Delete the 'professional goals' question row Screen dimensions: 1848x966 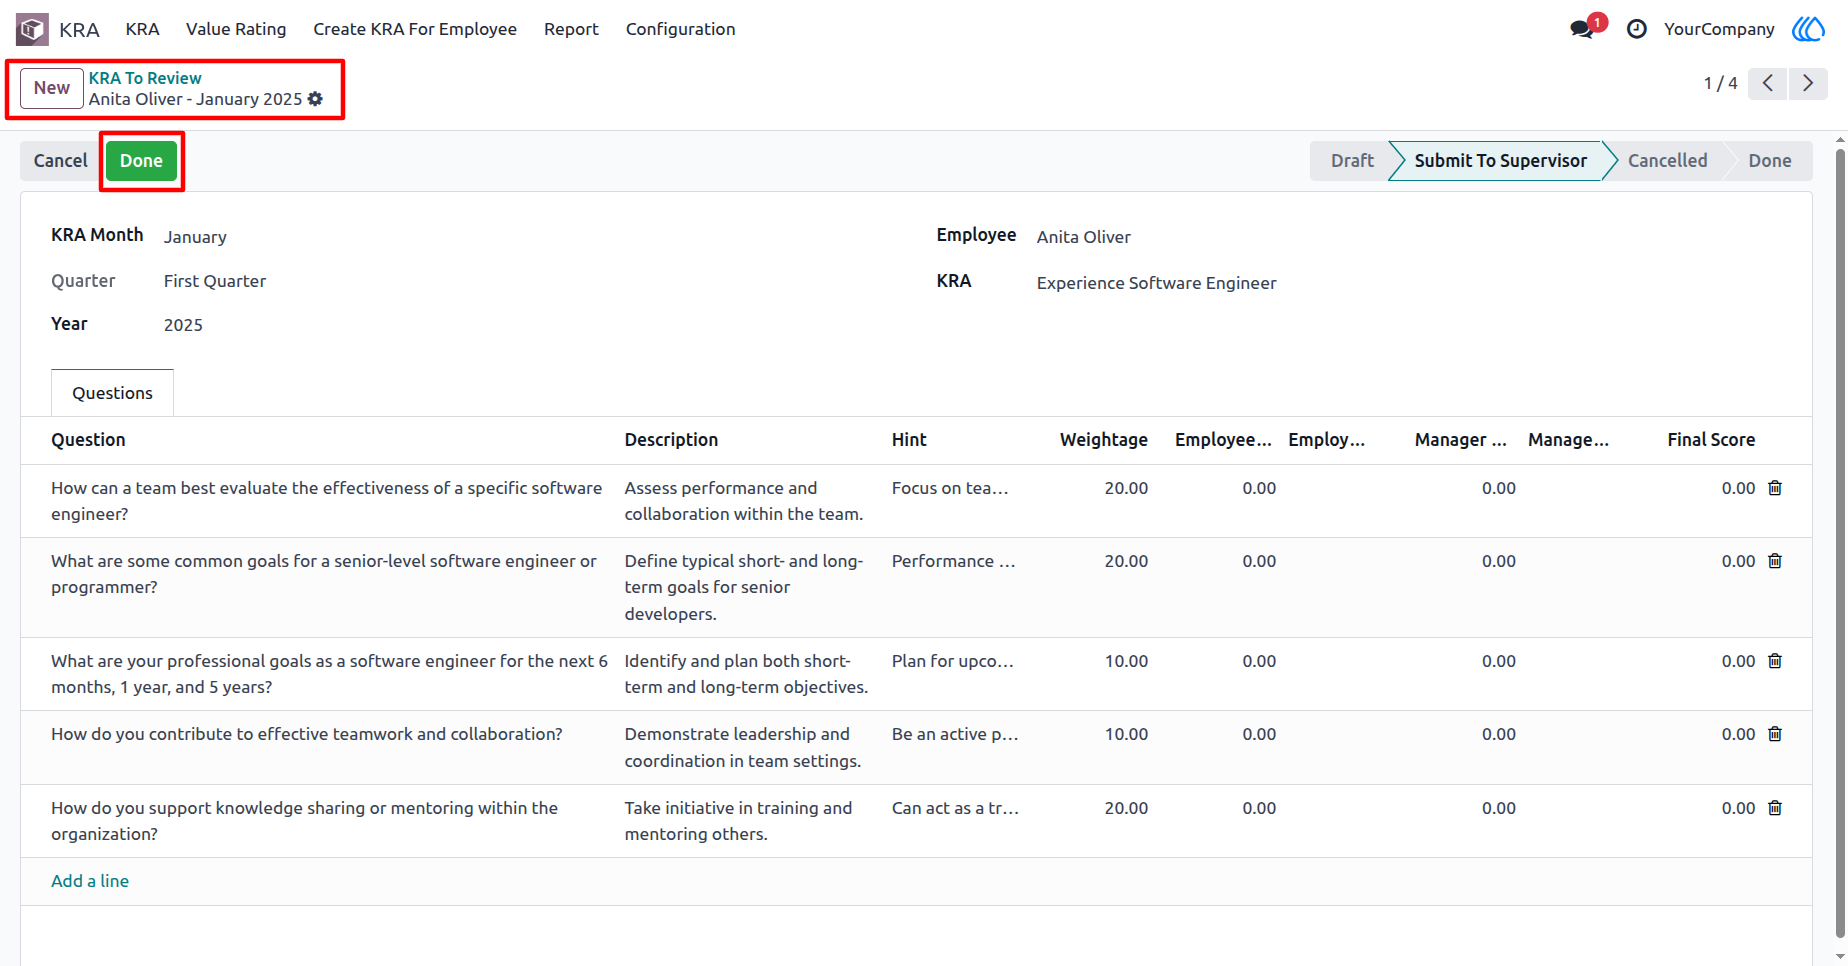coord(1775,661)
